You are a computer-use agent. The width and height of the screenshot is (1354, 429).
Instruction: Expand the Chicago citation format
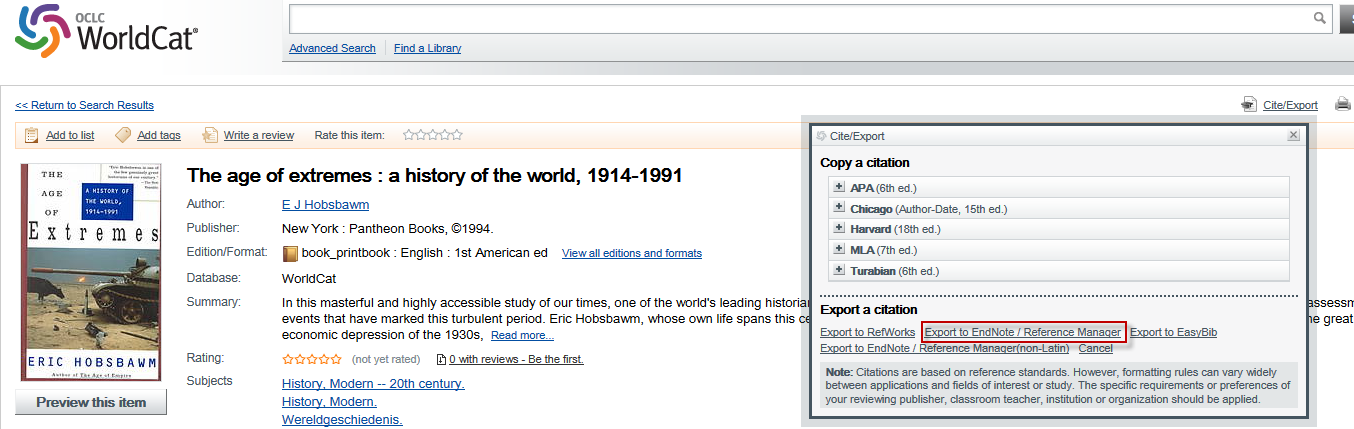(838, 209)
